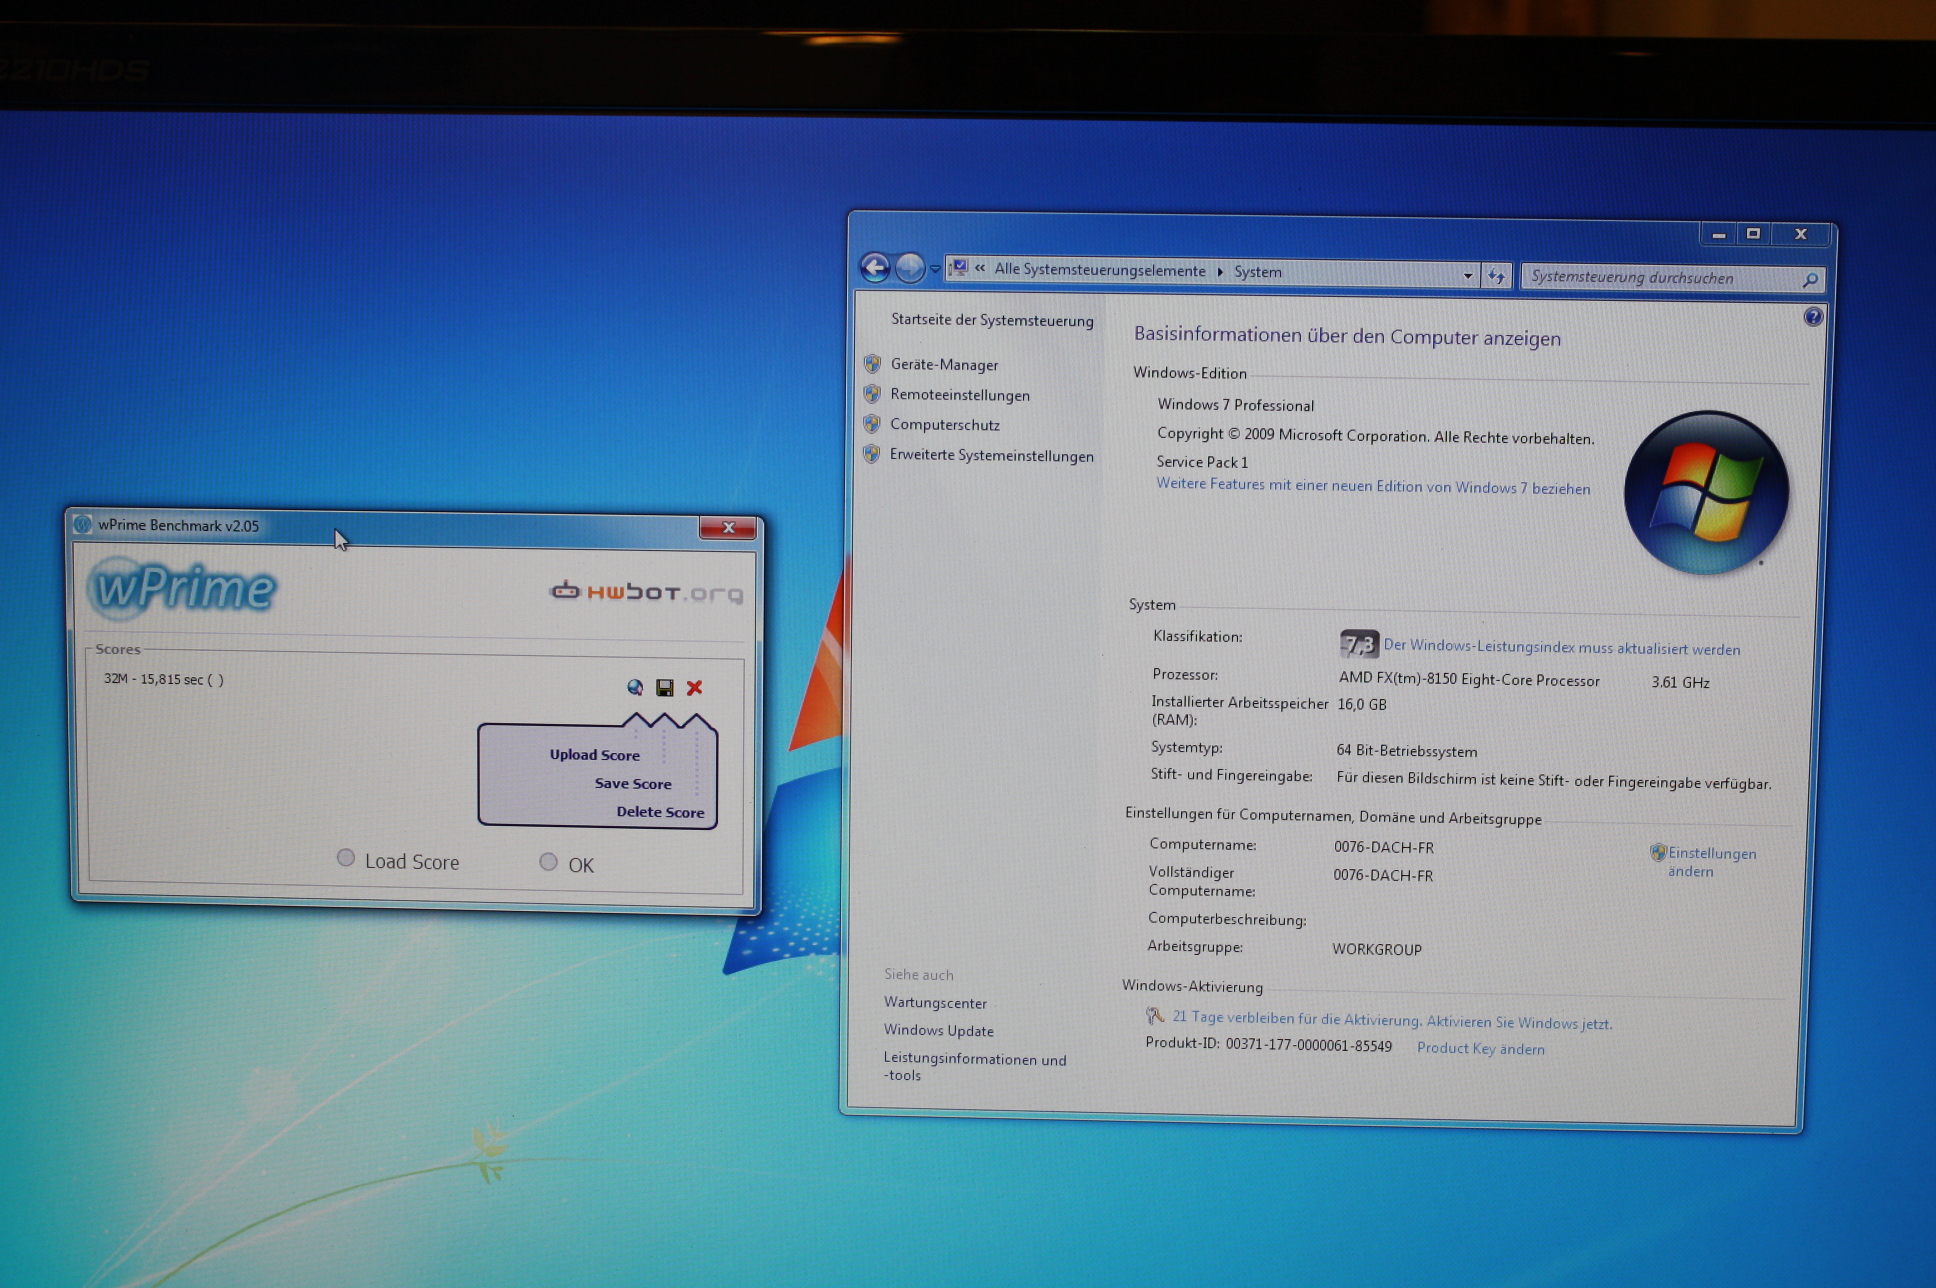Click the search magnifier in Systemsteuerung field
Viewport: 1936px width, 1288px height.
1809,281
